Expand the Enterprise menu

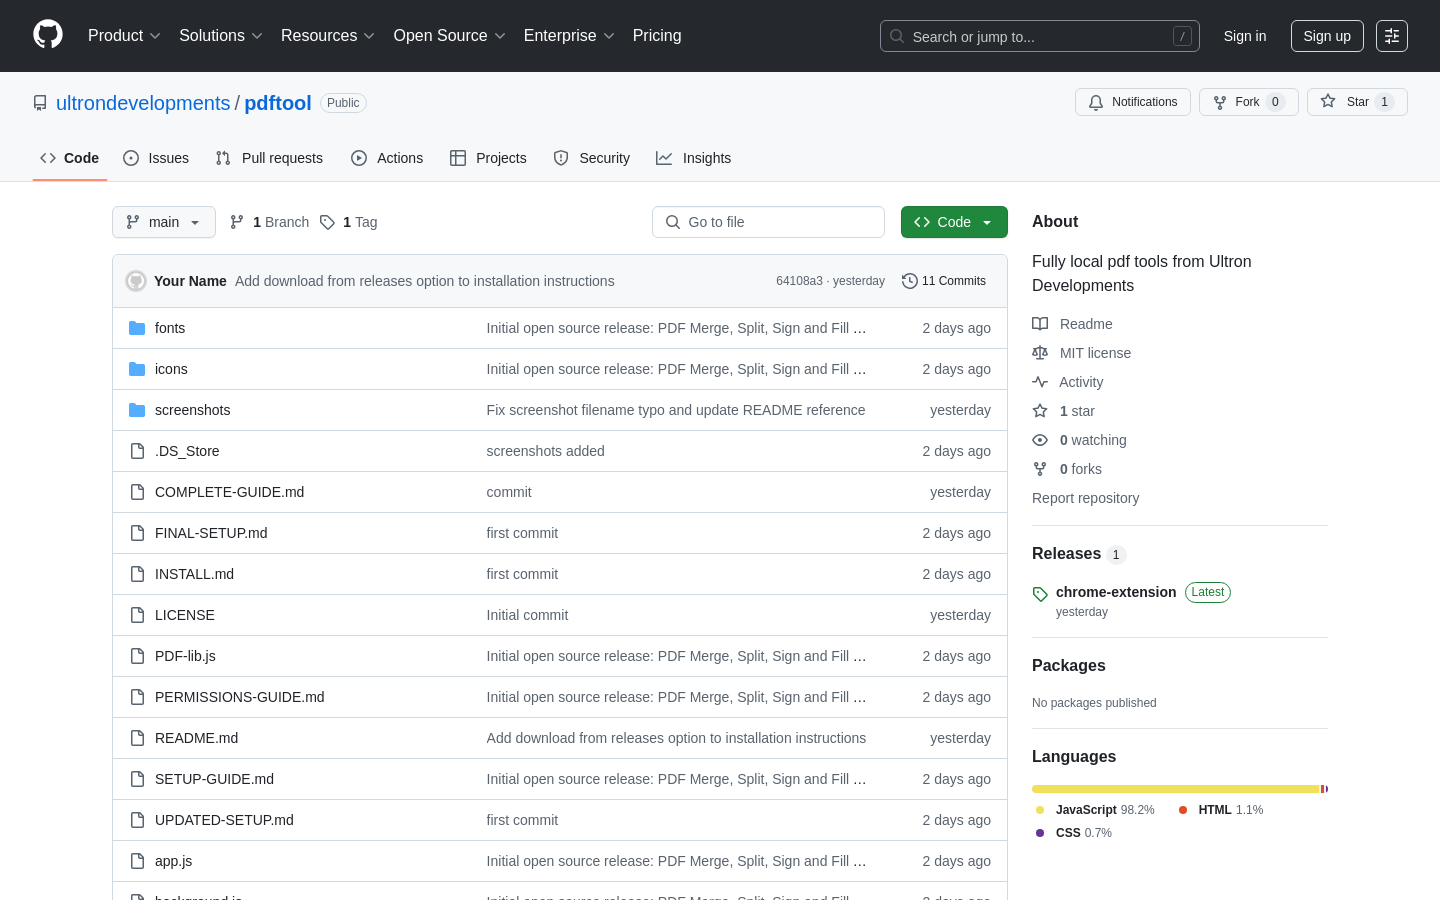pyautogui.click(x=569, y=36)
